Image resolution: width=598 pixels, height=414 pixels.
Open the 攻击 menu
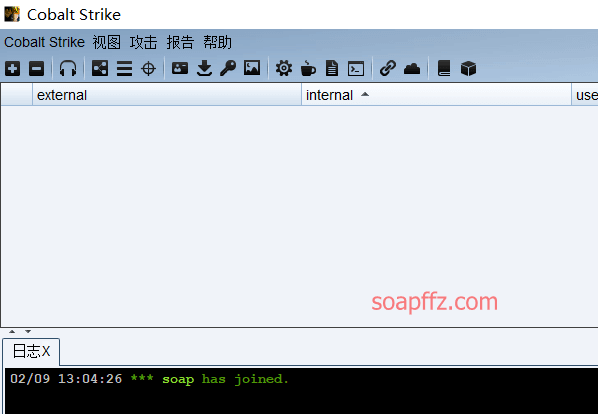click(143, 42)
